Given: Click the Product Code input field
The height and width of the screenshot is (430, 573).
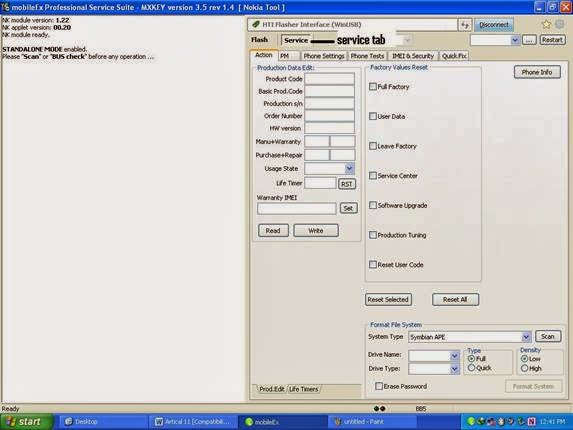Looking at the screenshot, I should [329, 79].
